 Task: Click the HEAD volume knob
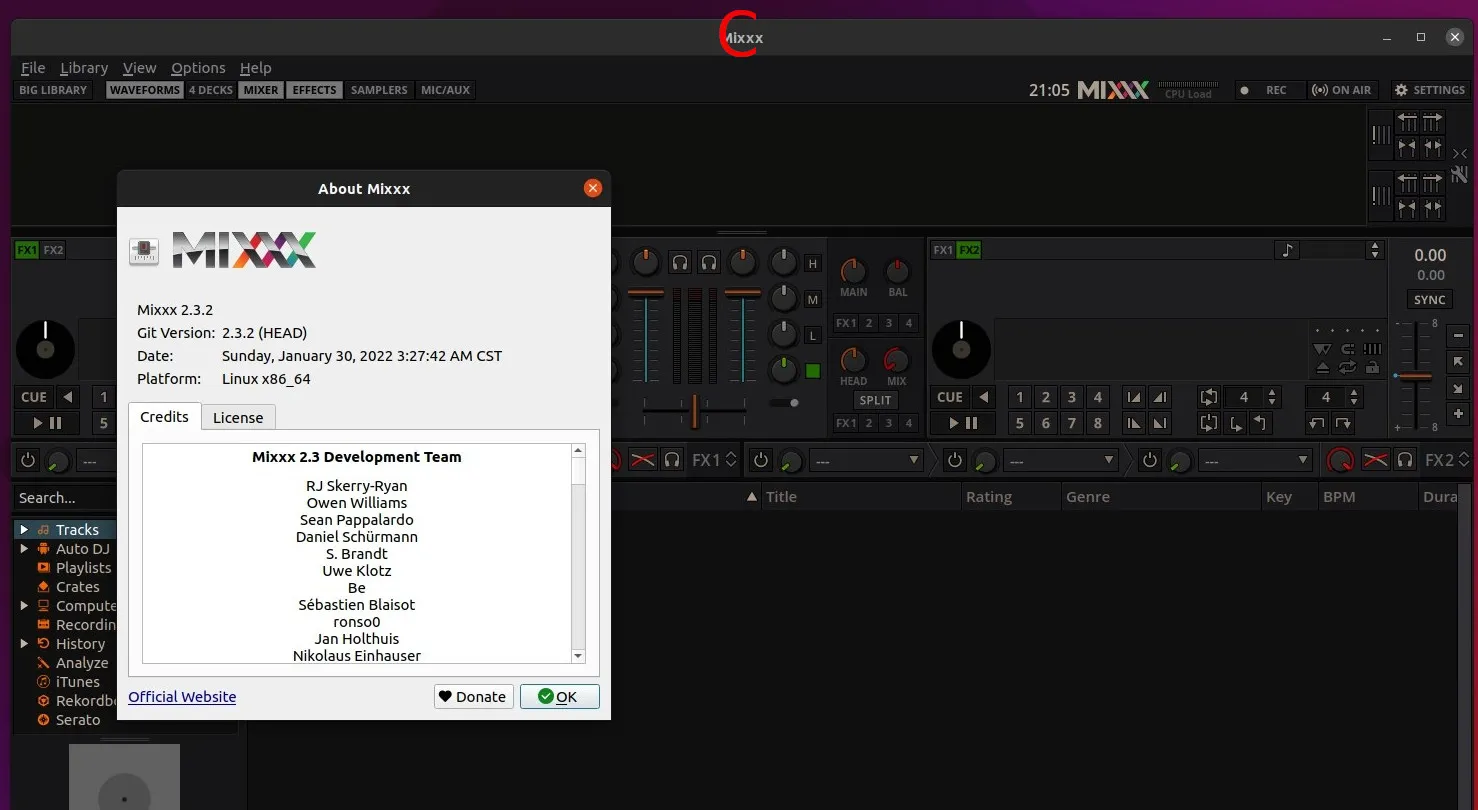pyautogui.click(x=853, y=359)
